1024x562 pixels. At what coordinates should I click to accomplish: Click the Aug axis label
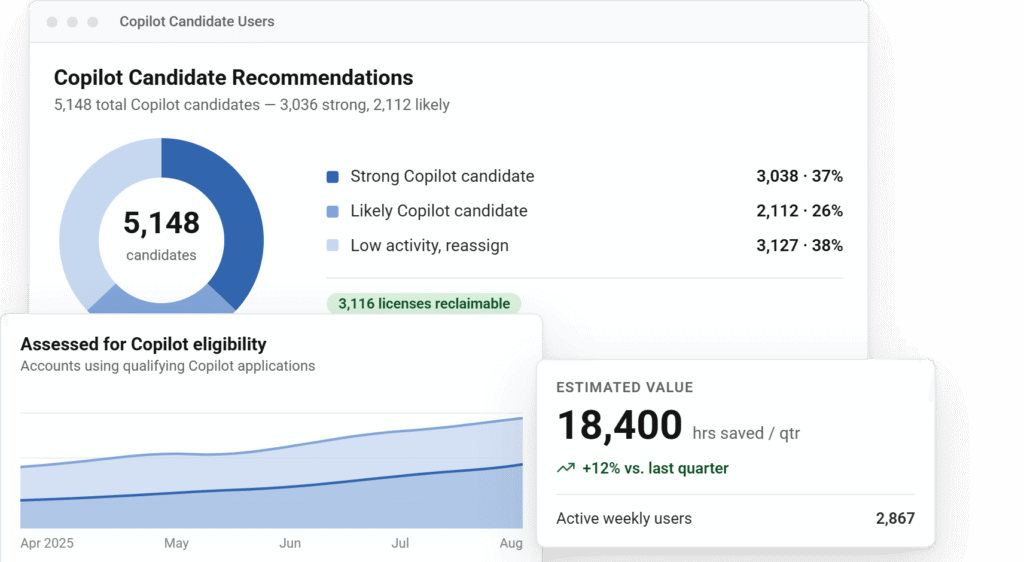(x=511, y=543)
